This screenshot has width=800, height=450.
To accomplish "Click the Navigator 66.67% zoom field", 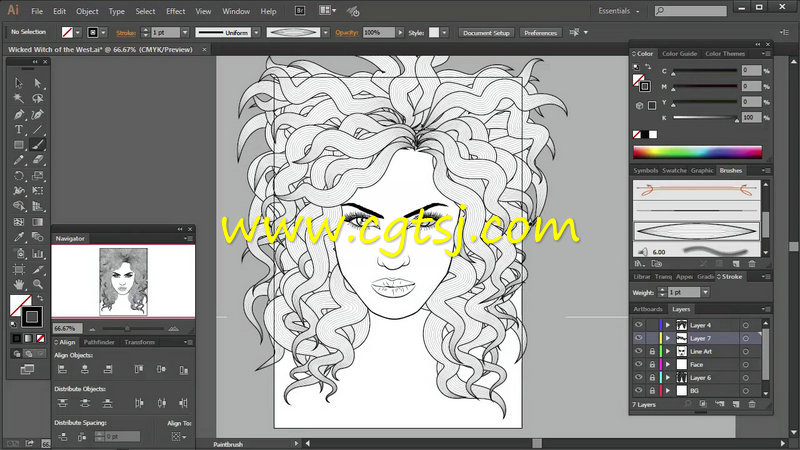I will (x=67, y=328).
